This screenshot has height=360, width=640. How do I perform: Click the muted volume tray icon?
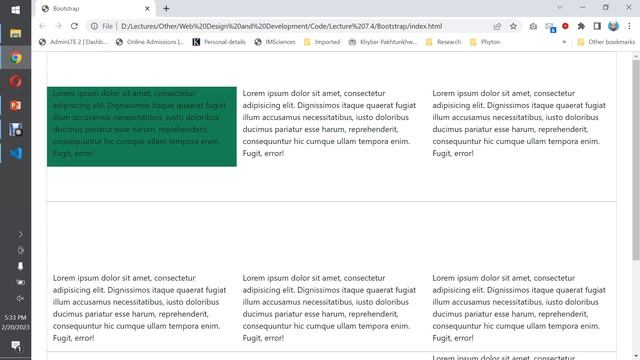[x=20, y=298]
